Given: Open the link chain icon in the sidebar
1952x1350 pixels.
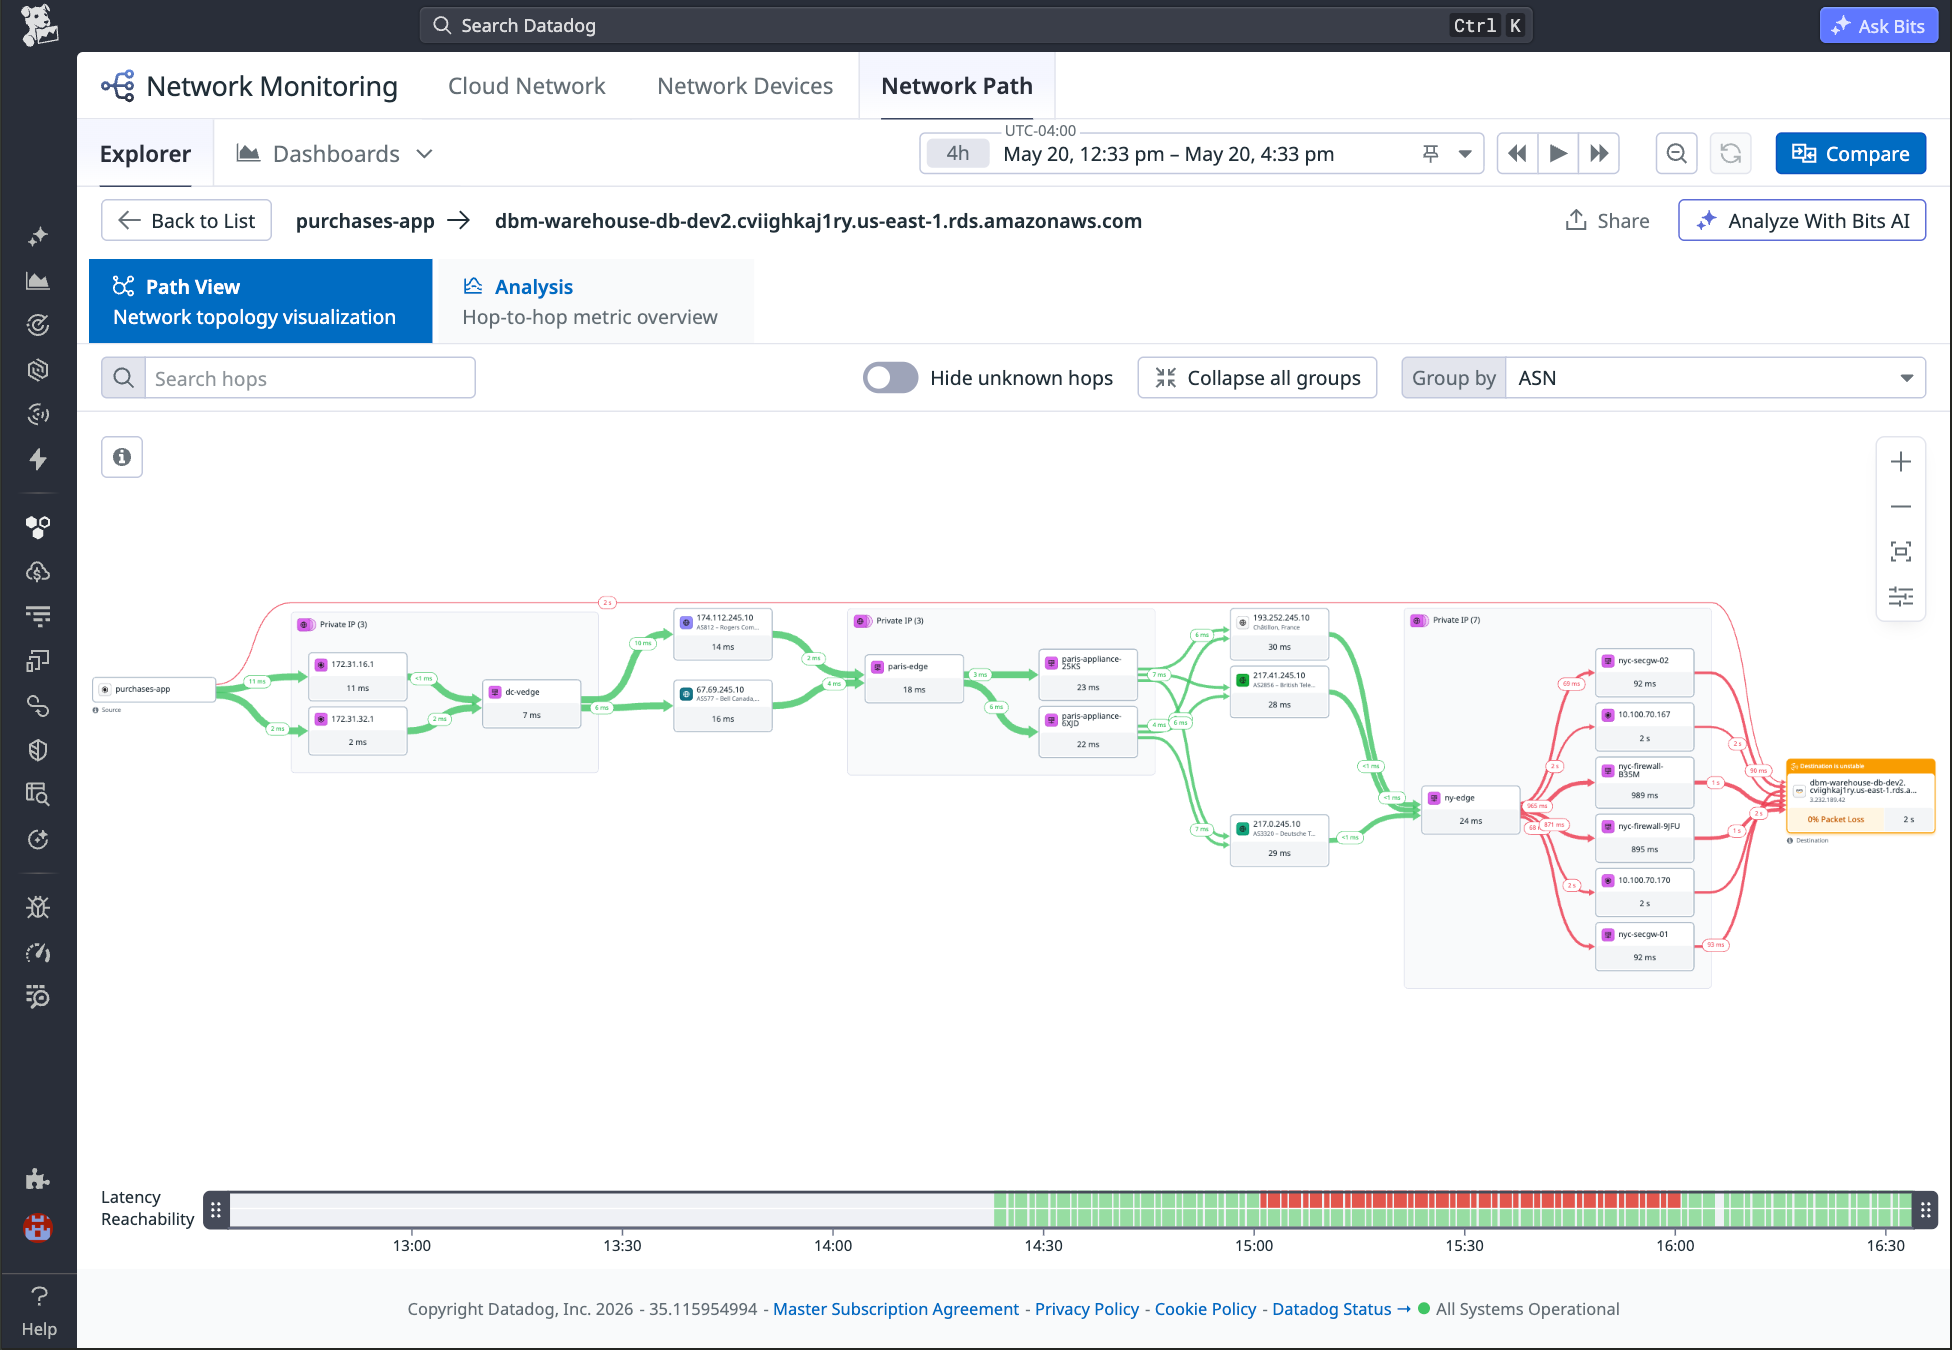Looking at the screenshot, I should [38, 706].
